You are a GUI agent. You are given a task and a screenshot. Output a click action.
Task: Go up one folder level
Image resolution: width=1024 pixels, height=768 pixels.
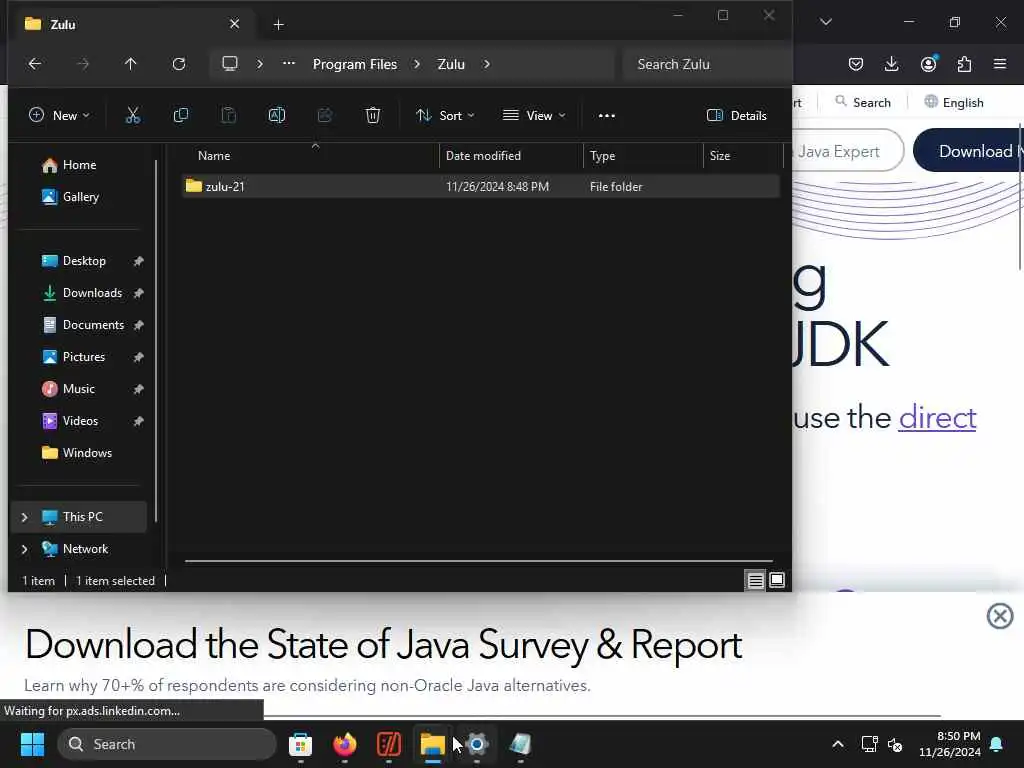click(x=131, y=64)
